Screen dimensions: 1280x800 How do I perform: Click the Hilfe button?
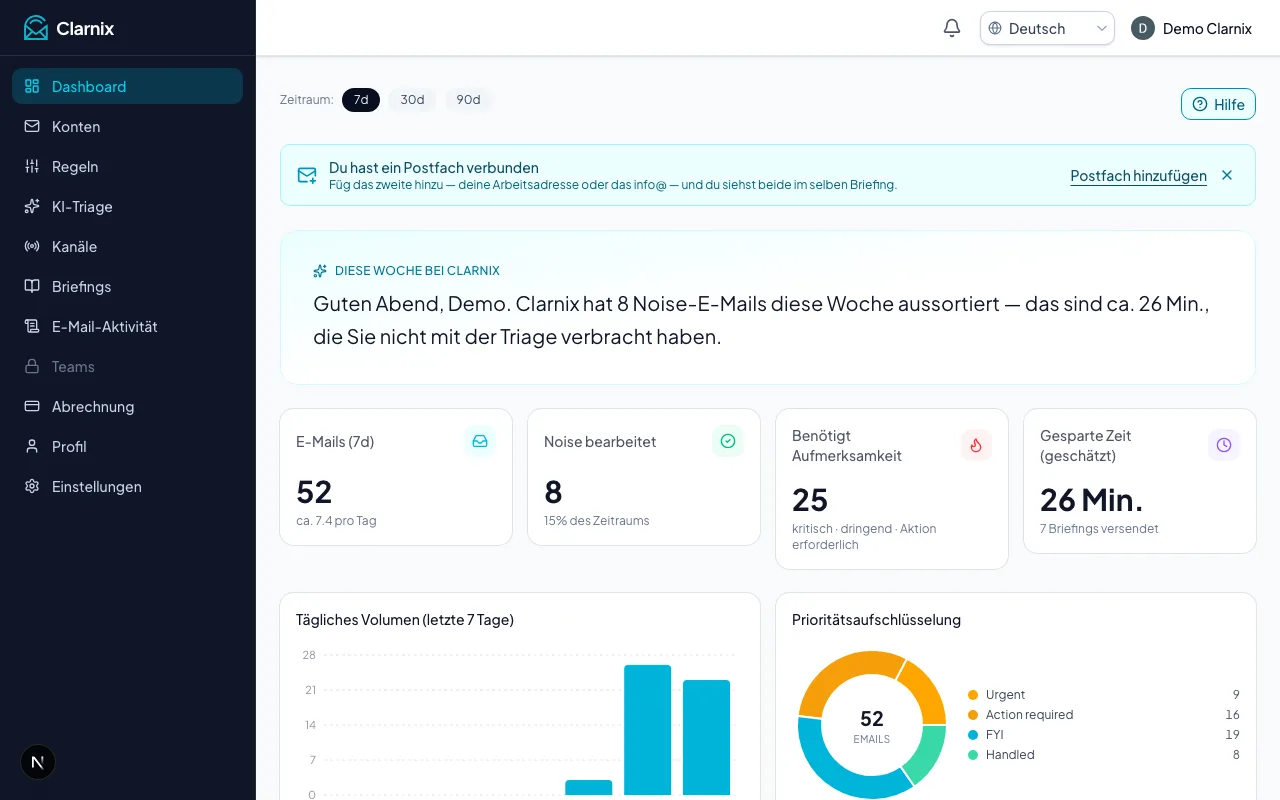(x=1218, y=104)
